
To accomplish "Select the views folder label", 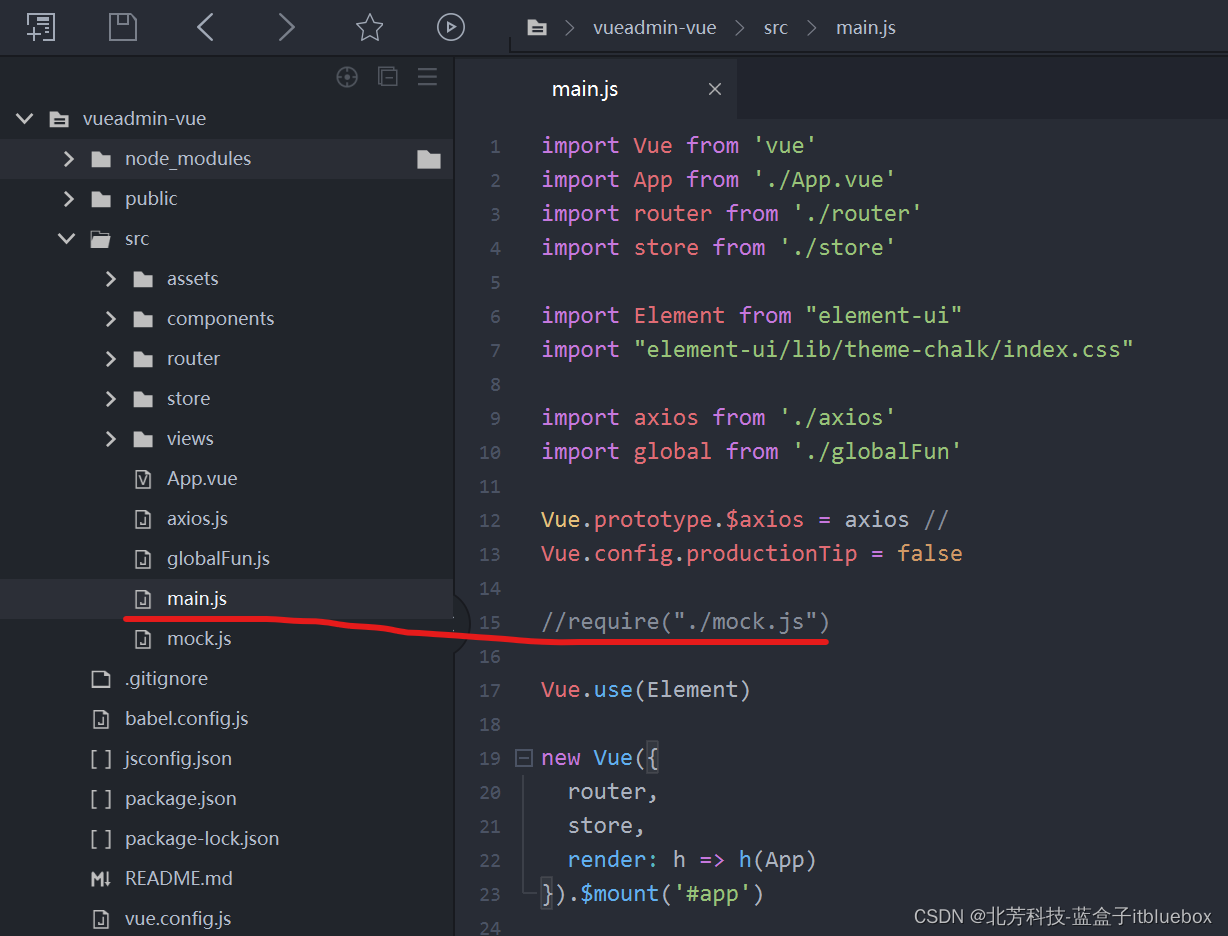I will pos(190,439).
